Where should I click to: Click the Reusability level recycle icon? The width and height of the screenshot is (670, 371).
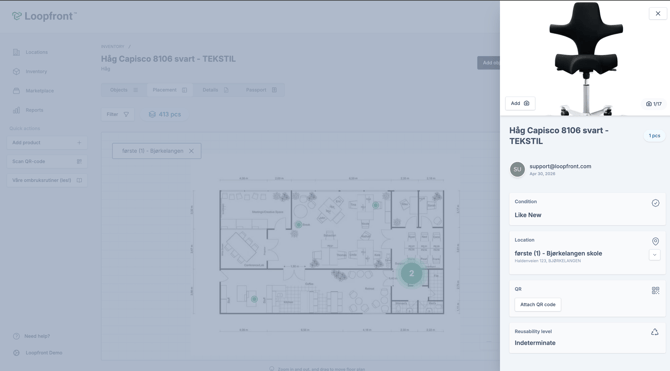(x=655, y=332)
